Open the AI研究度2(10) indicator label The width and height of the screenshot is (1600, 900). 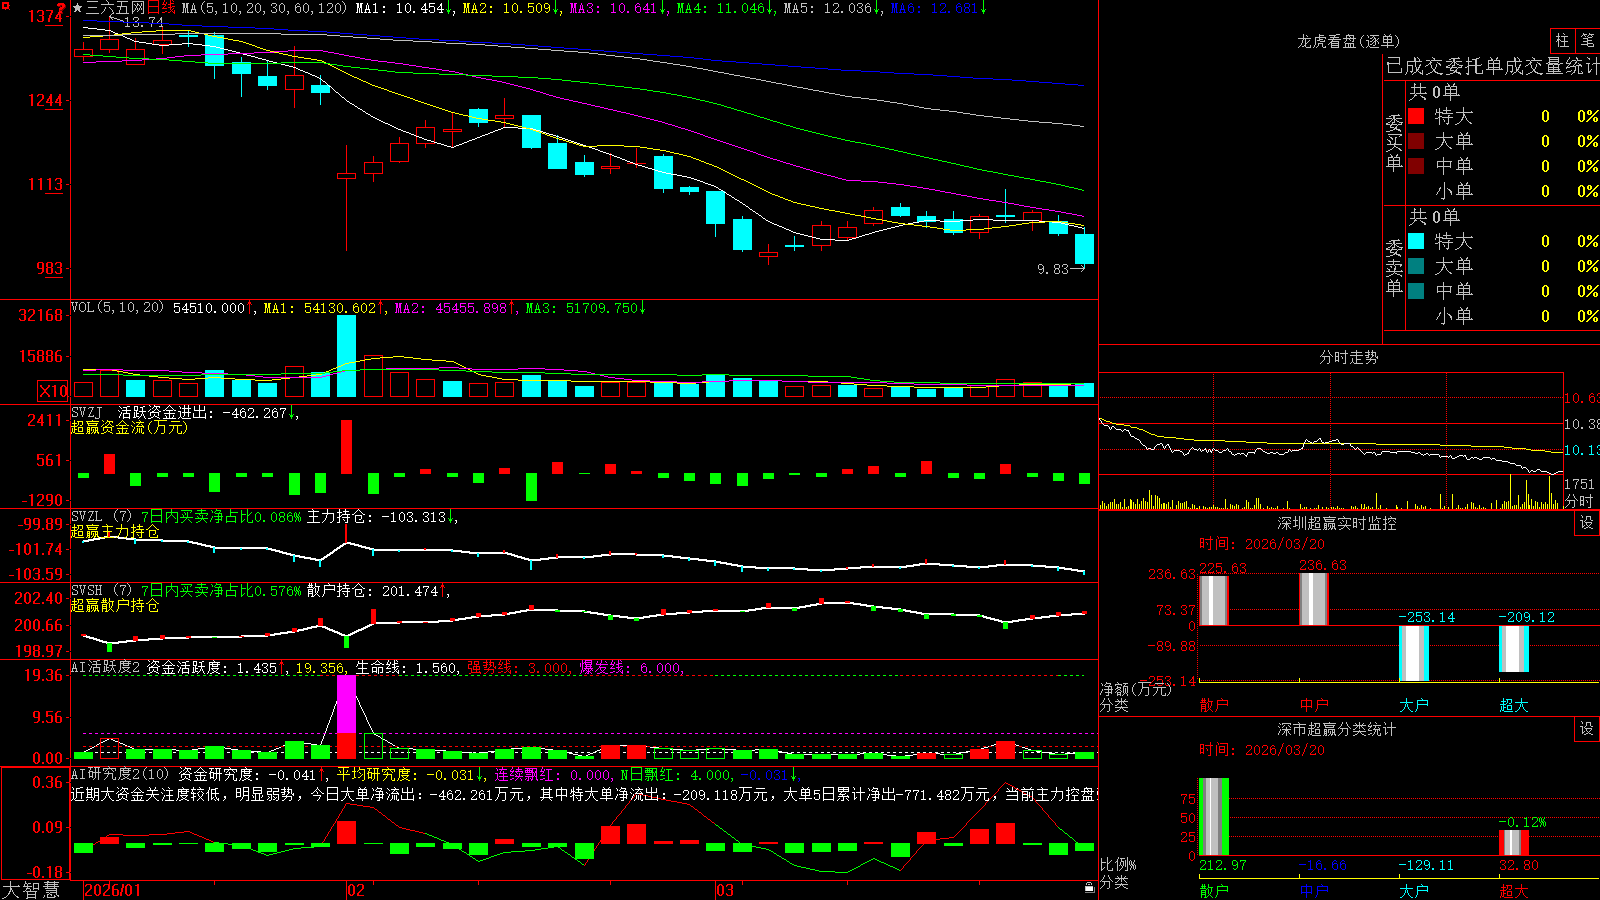[120, 774]
